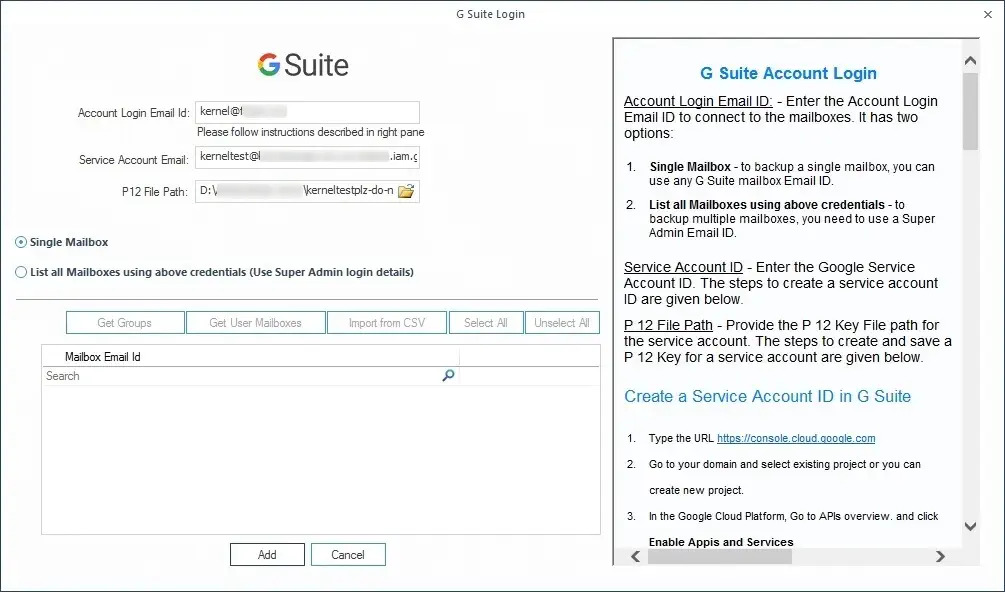This screenshot has height=592, width=1005.
Task: Click Get User Mailboxes
Action: click(x=256, y=322)
